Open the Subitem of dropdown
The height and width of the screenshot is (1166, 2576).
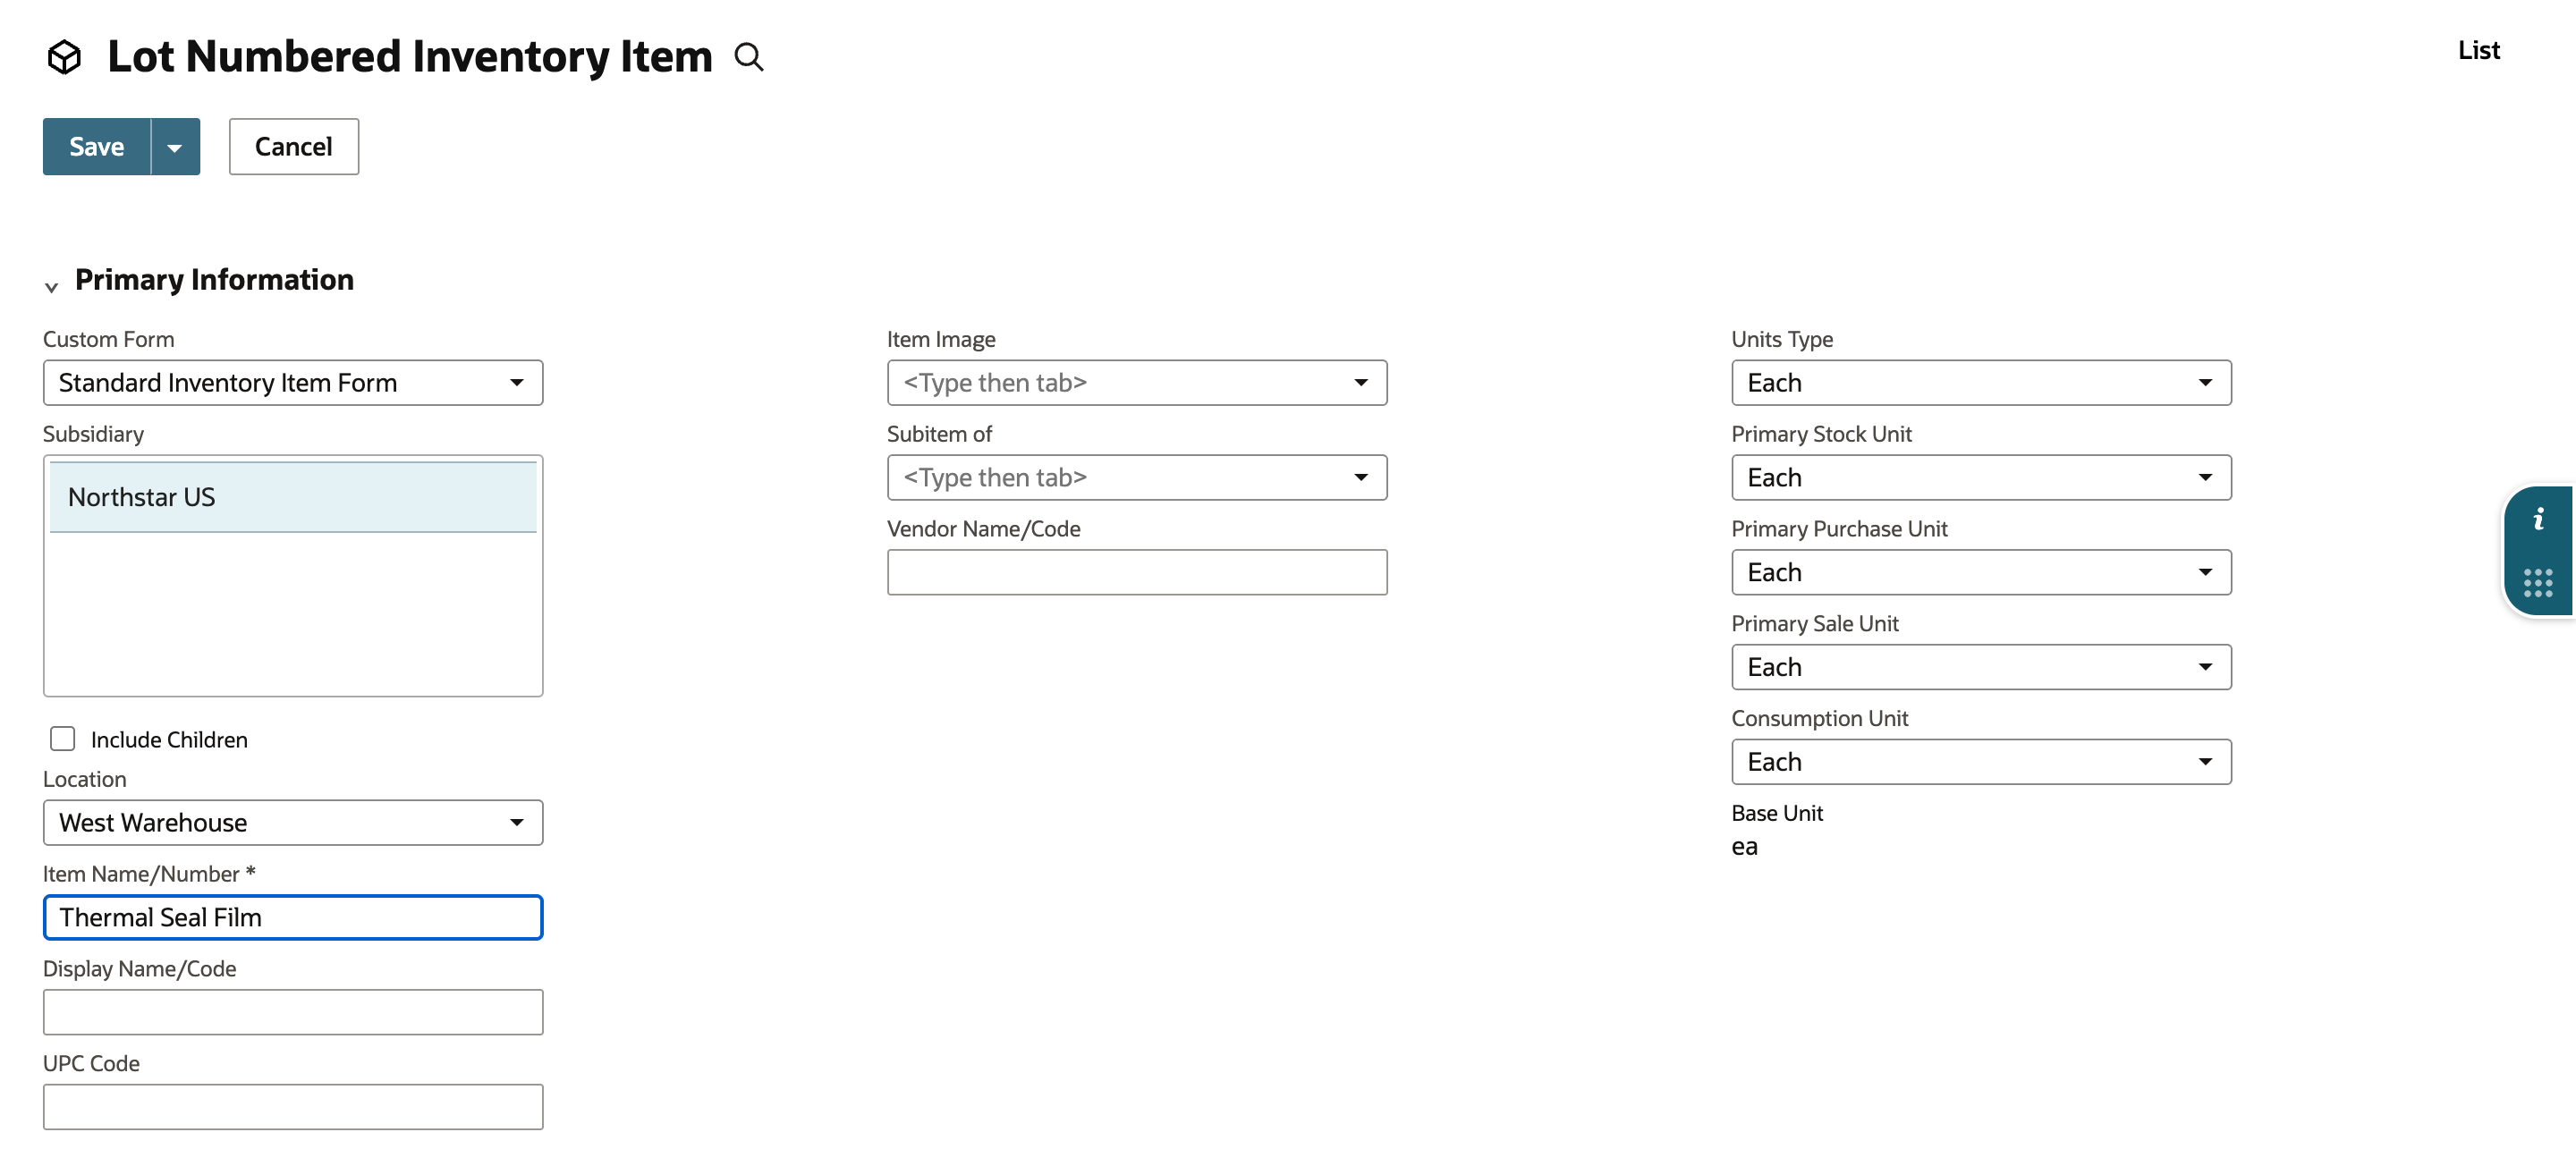[1137, 477]
